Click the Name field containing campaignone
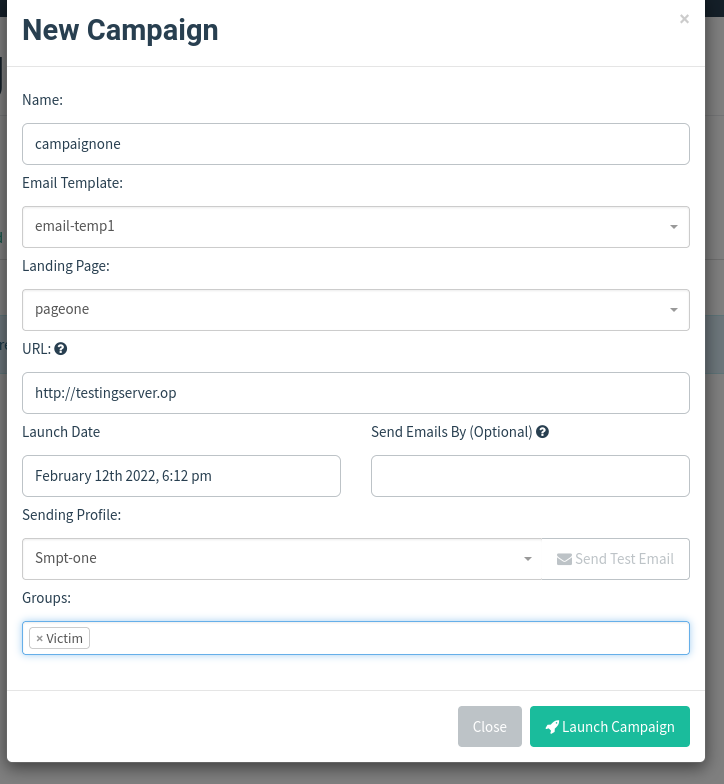Image resolution: width=724 pixels, height=784 pixels. [355, 144]
